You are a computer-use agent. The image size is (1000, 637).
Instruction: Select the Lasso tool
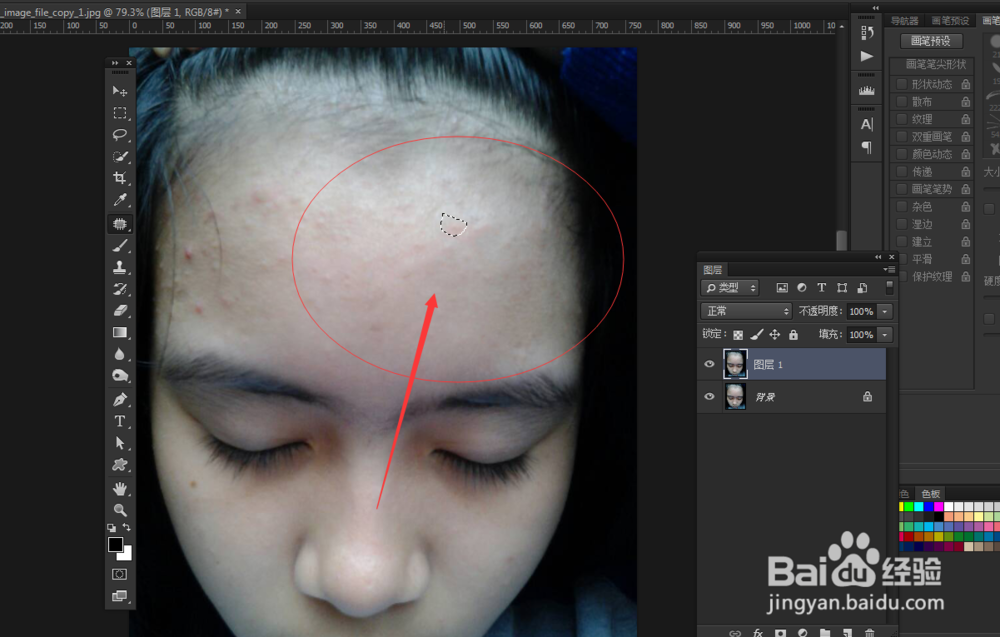pos(119,135)
